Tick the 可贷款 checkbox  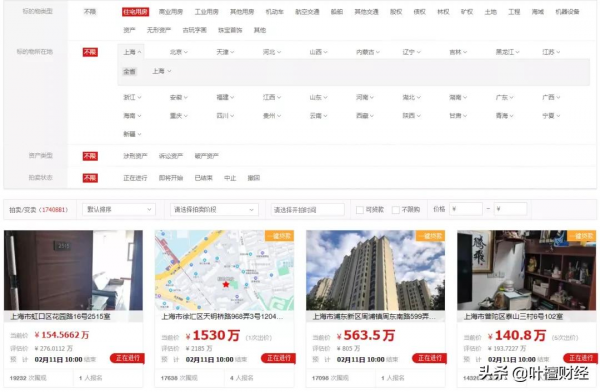tap(360, 210)
